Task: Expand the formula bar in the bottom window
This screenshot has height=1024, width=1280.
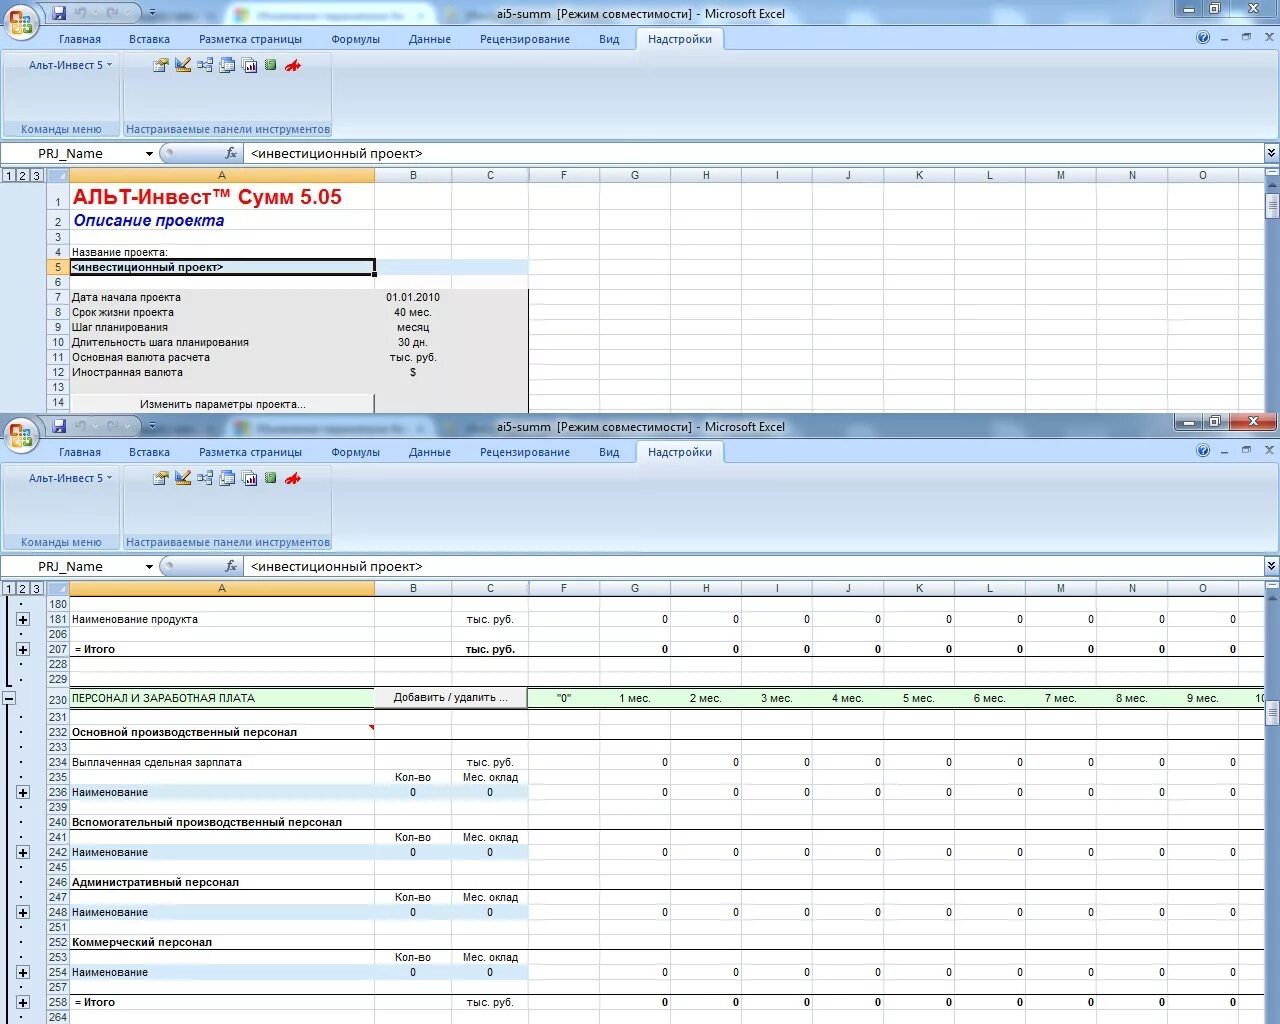Action: coord(1271,566)
